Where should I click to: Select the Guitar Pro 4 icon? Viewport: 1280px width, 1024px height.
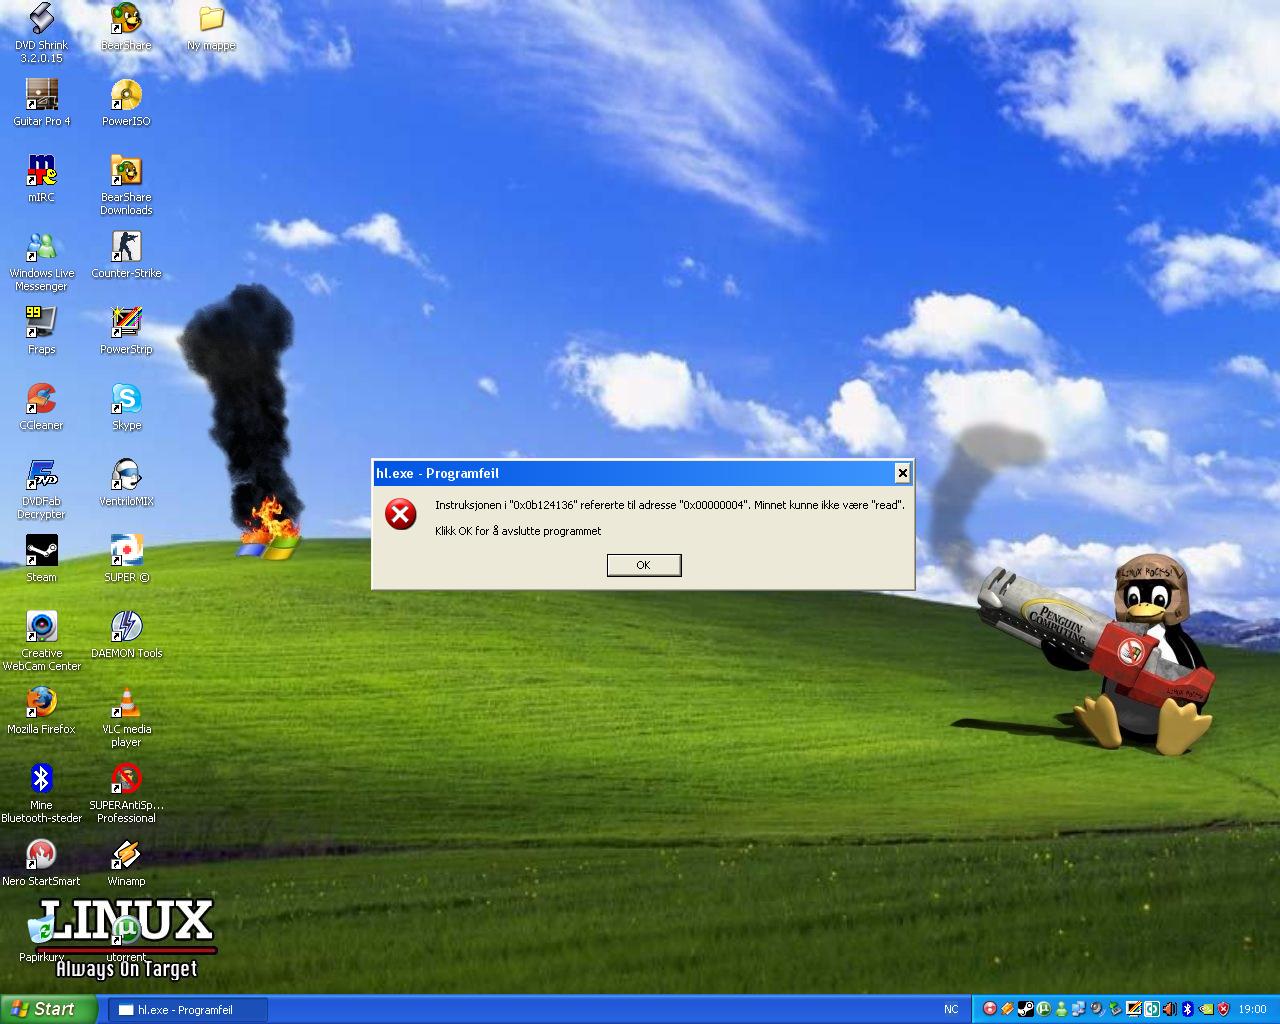[x=41, y=102]
